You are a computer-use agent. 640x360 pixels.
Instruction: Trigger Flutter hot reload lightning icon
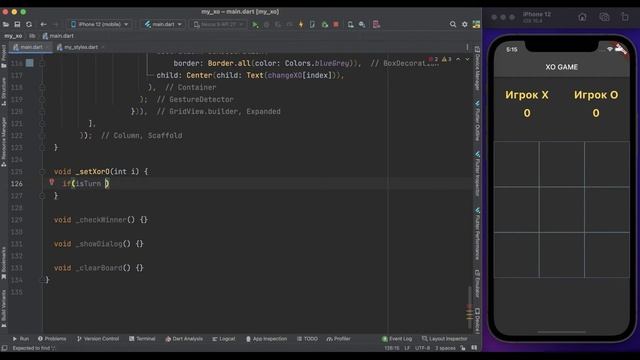coord(301,24)
